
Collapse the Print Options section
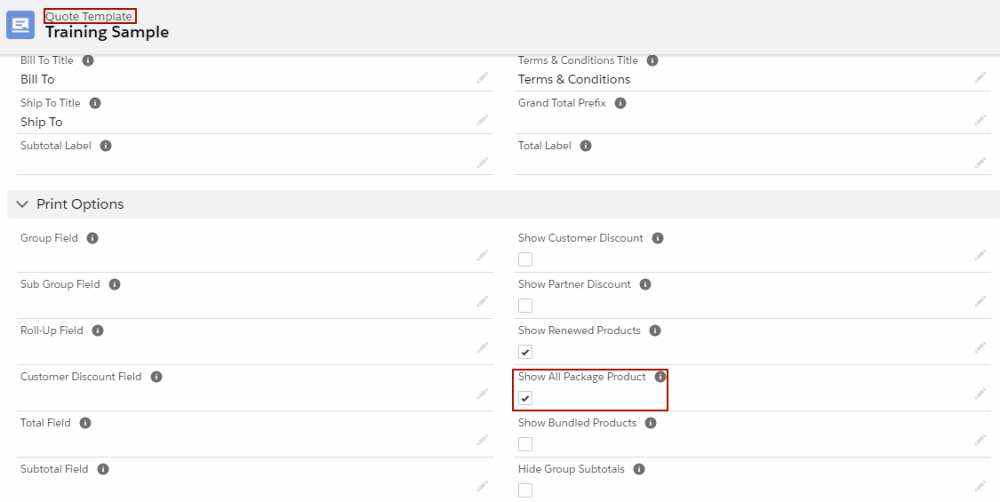point(22,204)
